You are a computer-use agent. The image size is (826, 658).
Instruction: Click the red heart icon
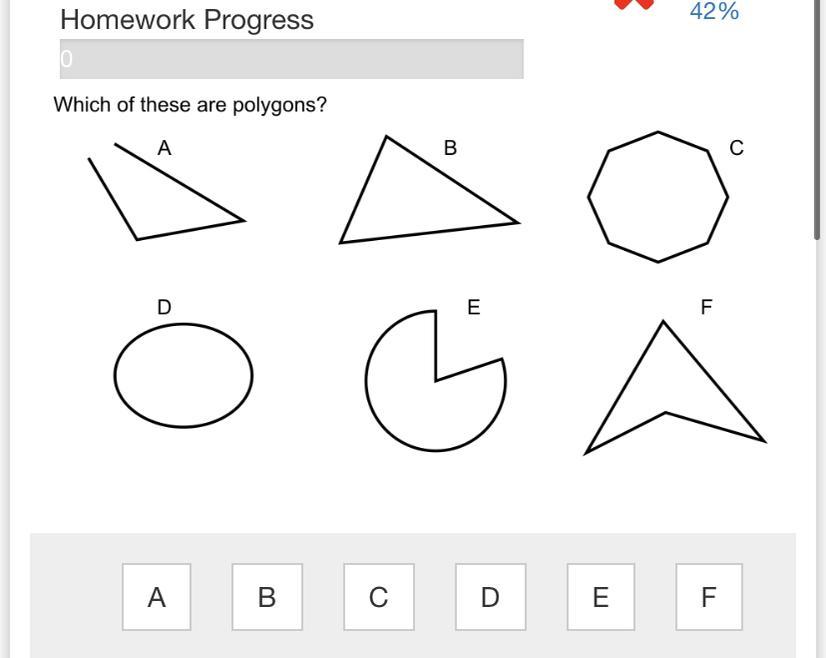(x=633, y=4)
